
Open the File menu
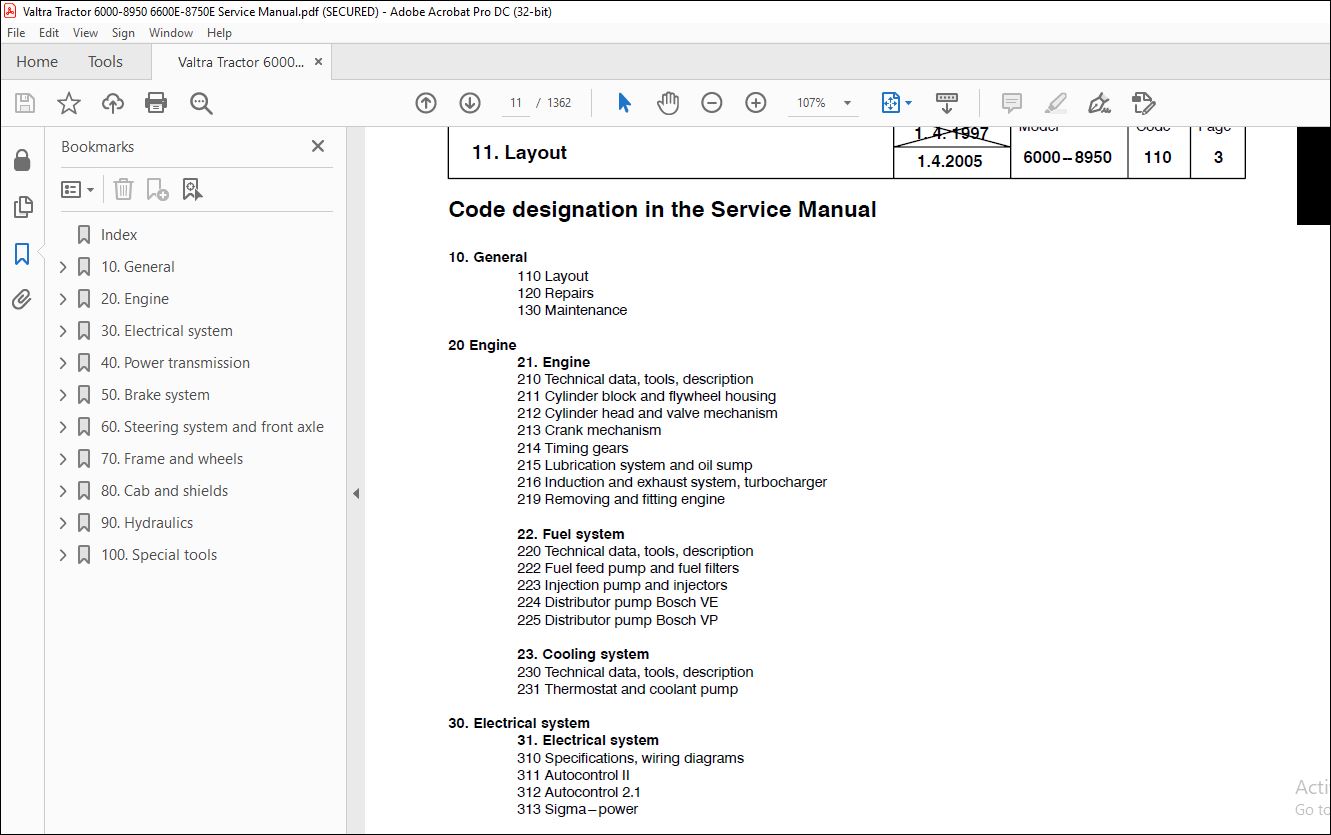(x=16, y=33)
